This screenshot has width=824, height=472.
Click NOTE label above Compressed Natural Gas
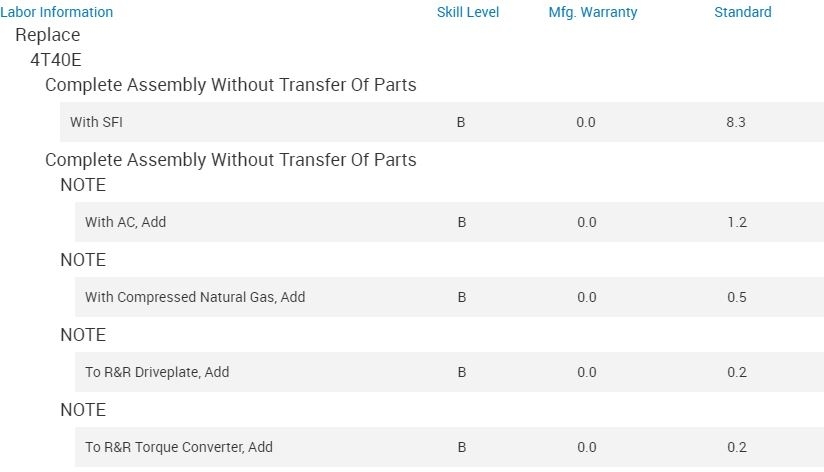(x=83, y=260)
